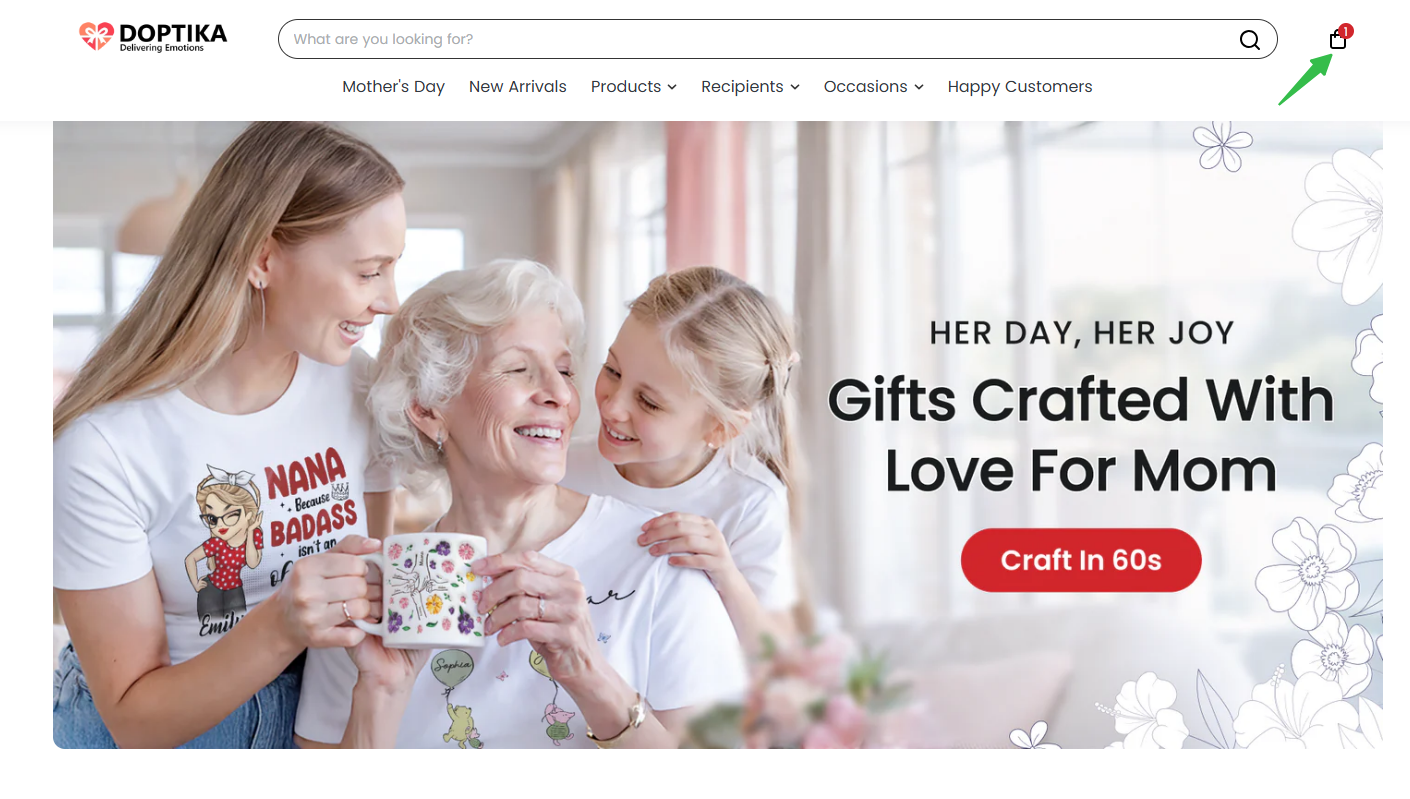Go to the Mother's Day page
The height and width of the screenshot is (799, 1410).
(393, 87)
